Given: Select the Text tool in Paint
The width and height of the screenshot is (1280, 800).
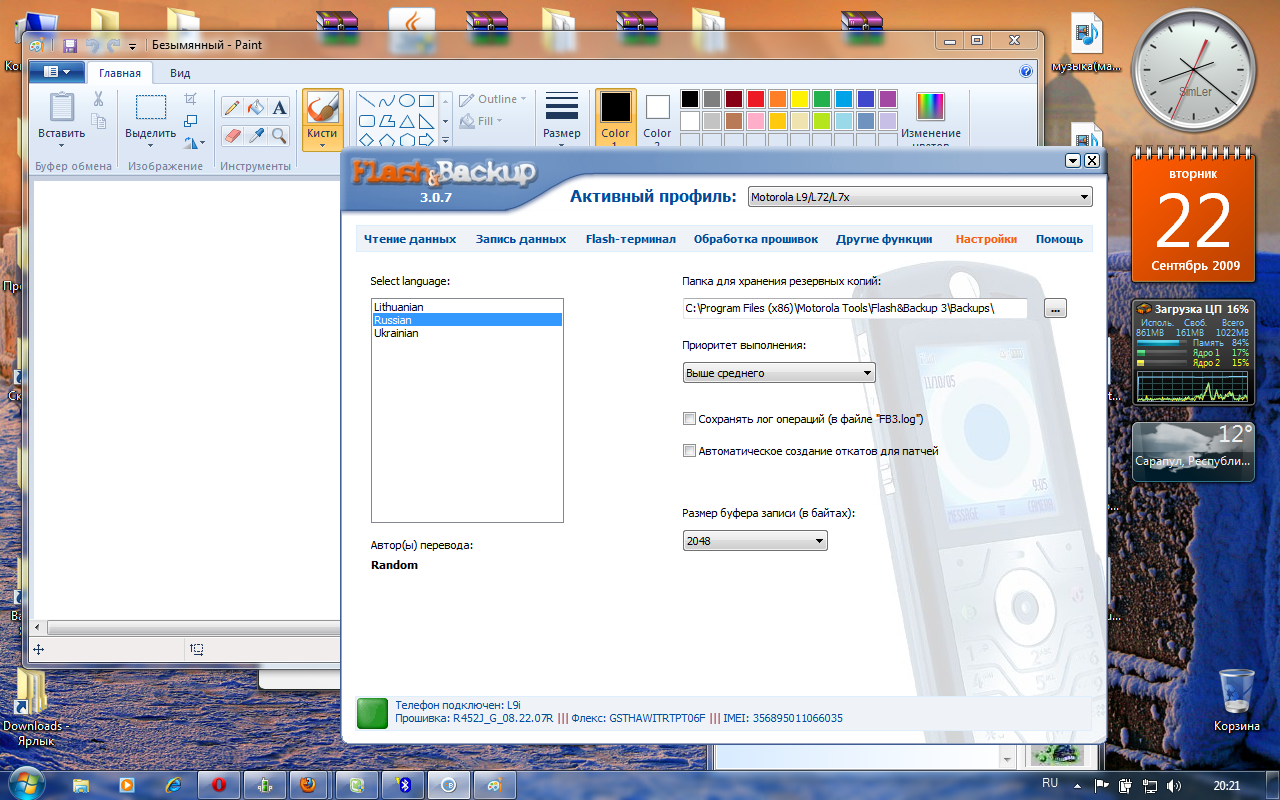Looking at the screenshot, I should click(x=279, y=107).
